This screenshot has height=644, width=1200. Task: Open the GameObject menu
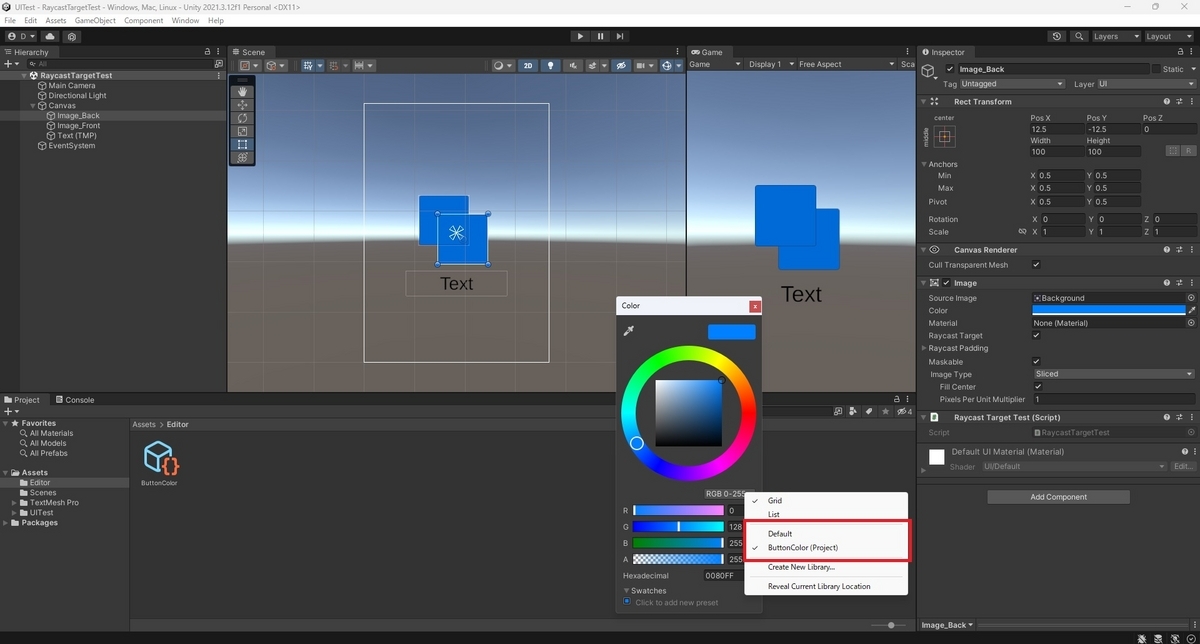(93, 19)
